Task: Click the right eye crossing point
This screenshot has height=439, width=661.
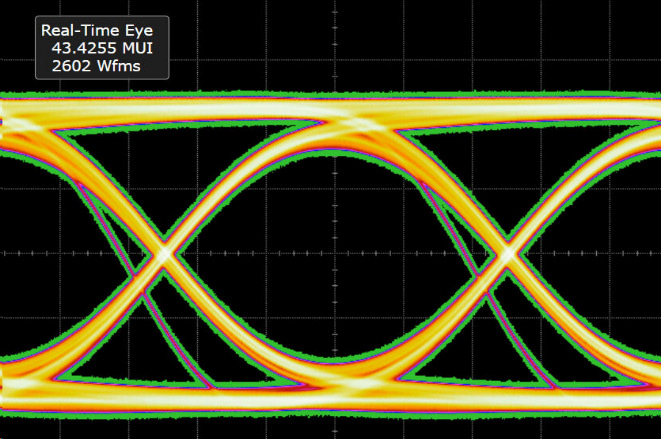Action: point(509,253)
